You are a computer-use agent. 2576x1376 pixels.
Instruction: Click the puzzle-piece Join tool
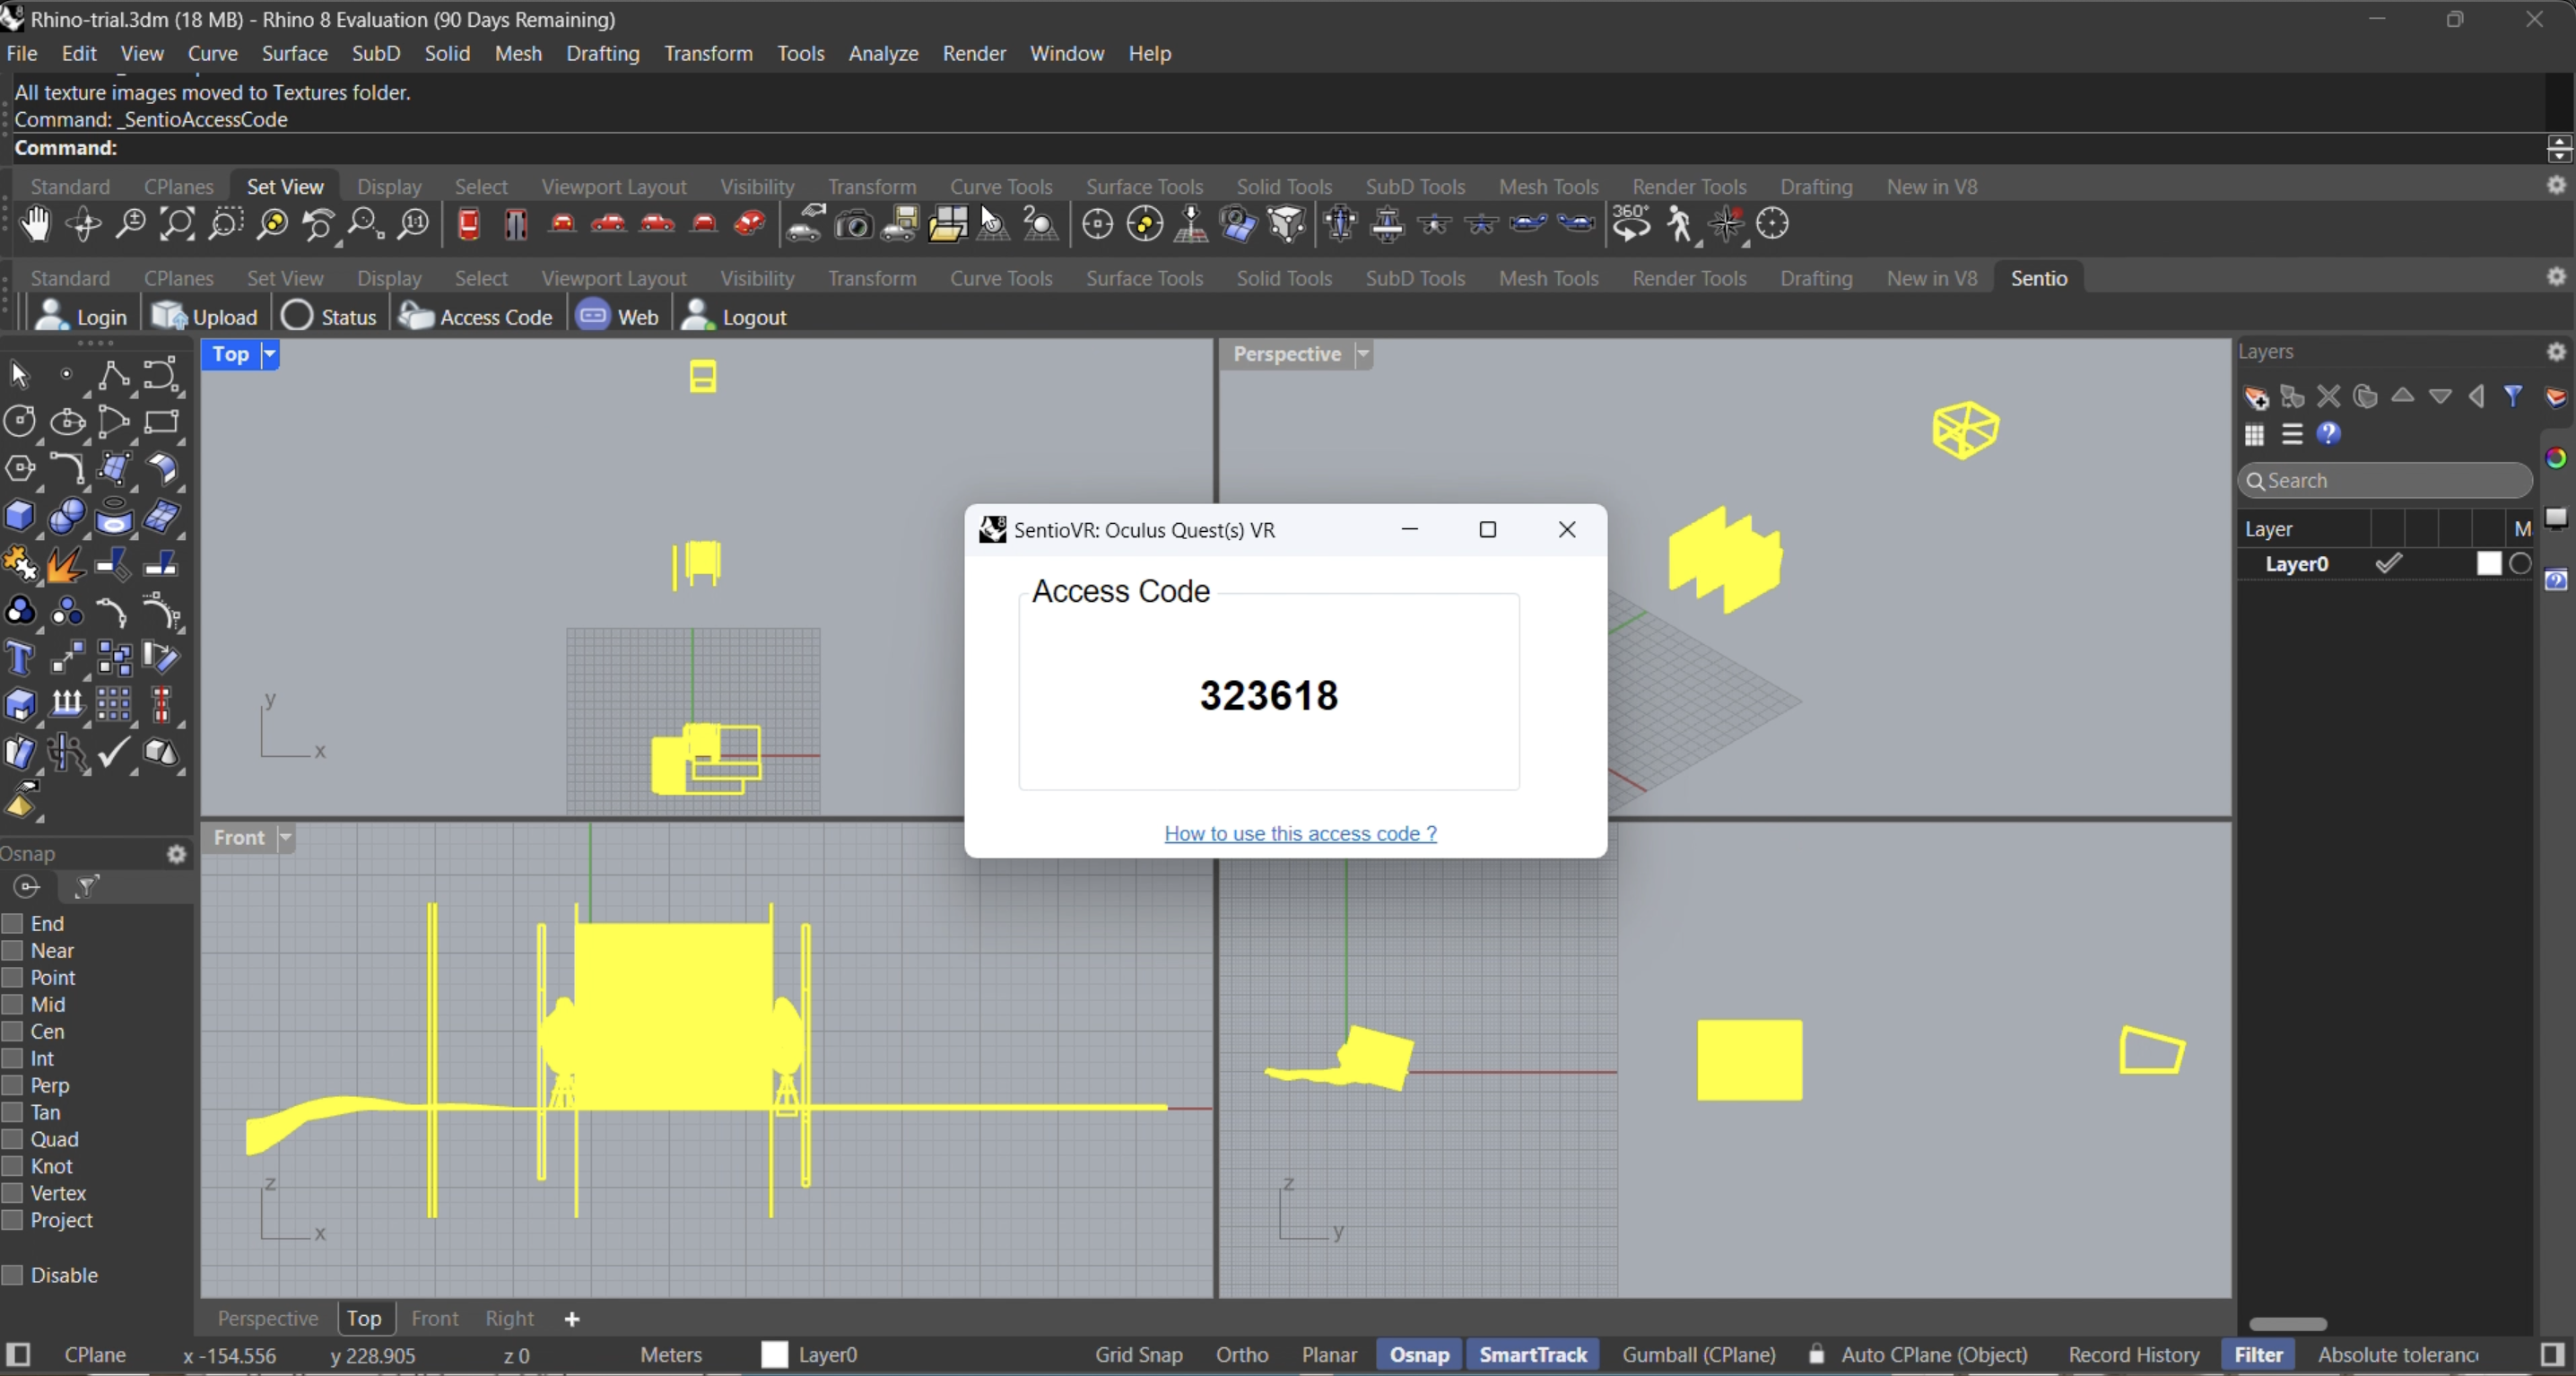(19, 564)
